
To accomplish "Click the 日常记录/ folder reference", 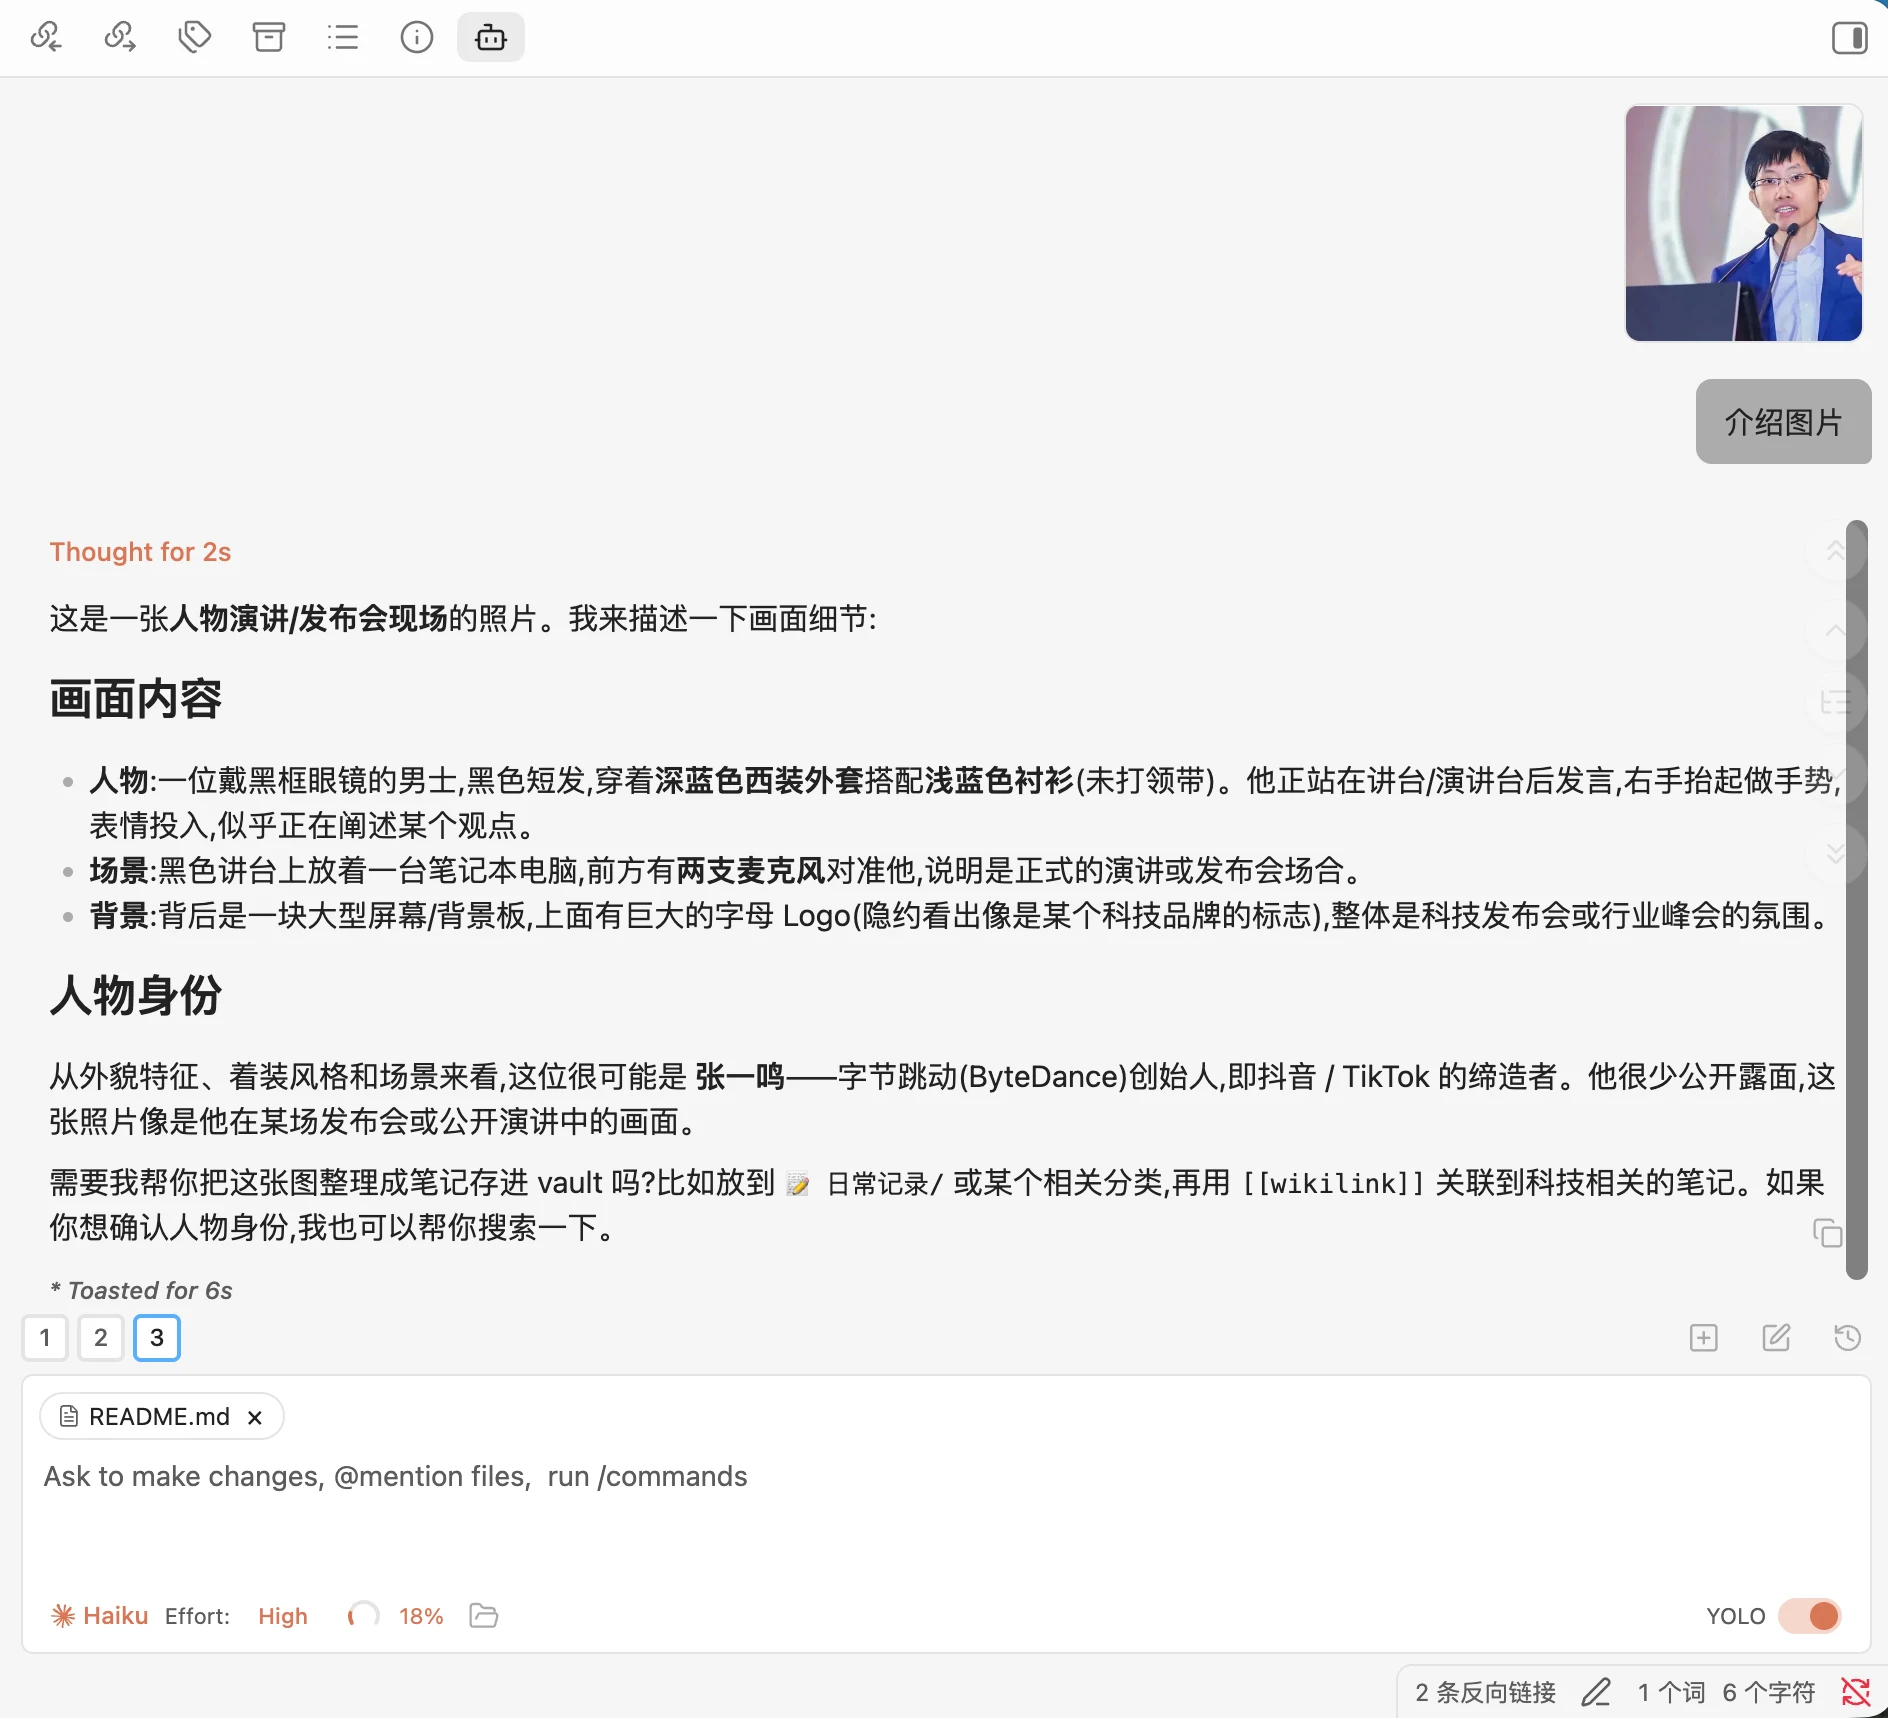I will click(x=864, y=1184).
